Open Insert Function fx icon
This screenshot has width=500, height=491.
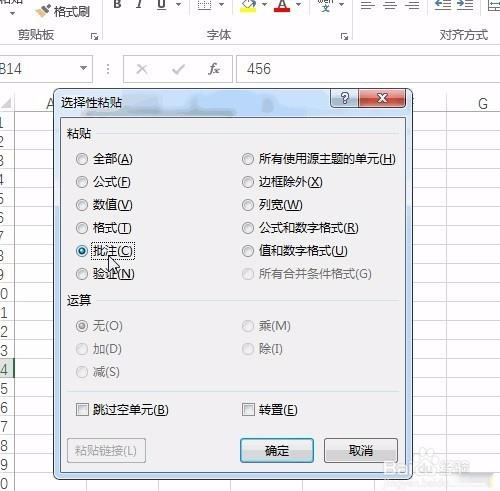coord(214,69)
